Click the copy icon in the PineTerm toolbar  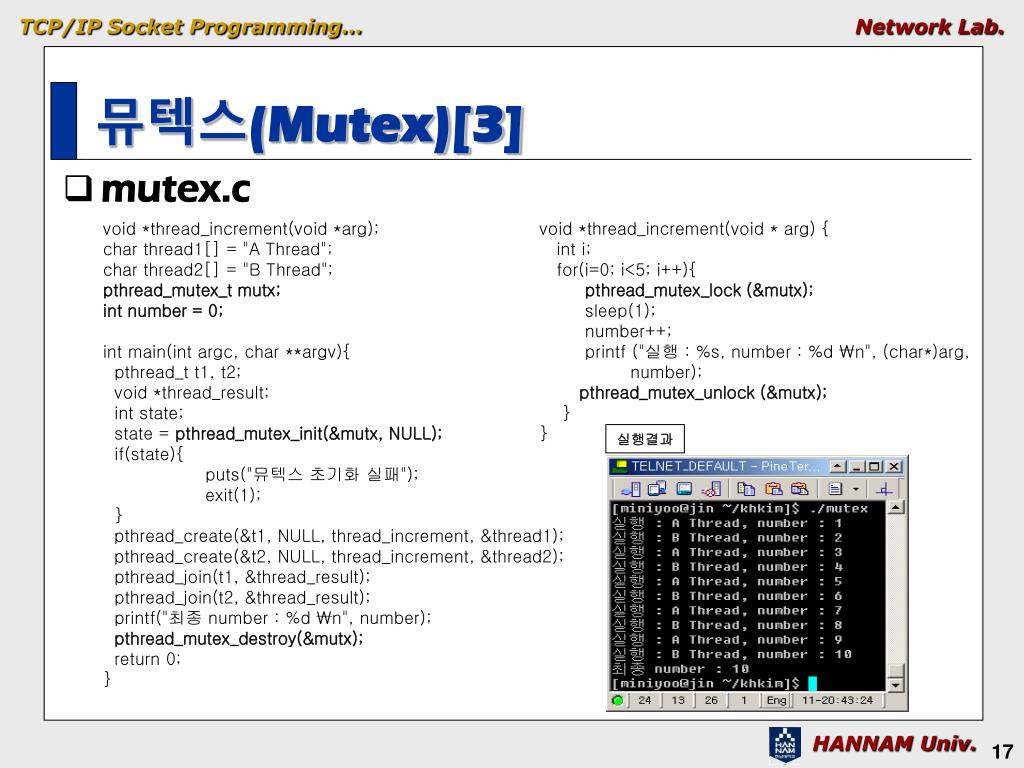point(746,488)
